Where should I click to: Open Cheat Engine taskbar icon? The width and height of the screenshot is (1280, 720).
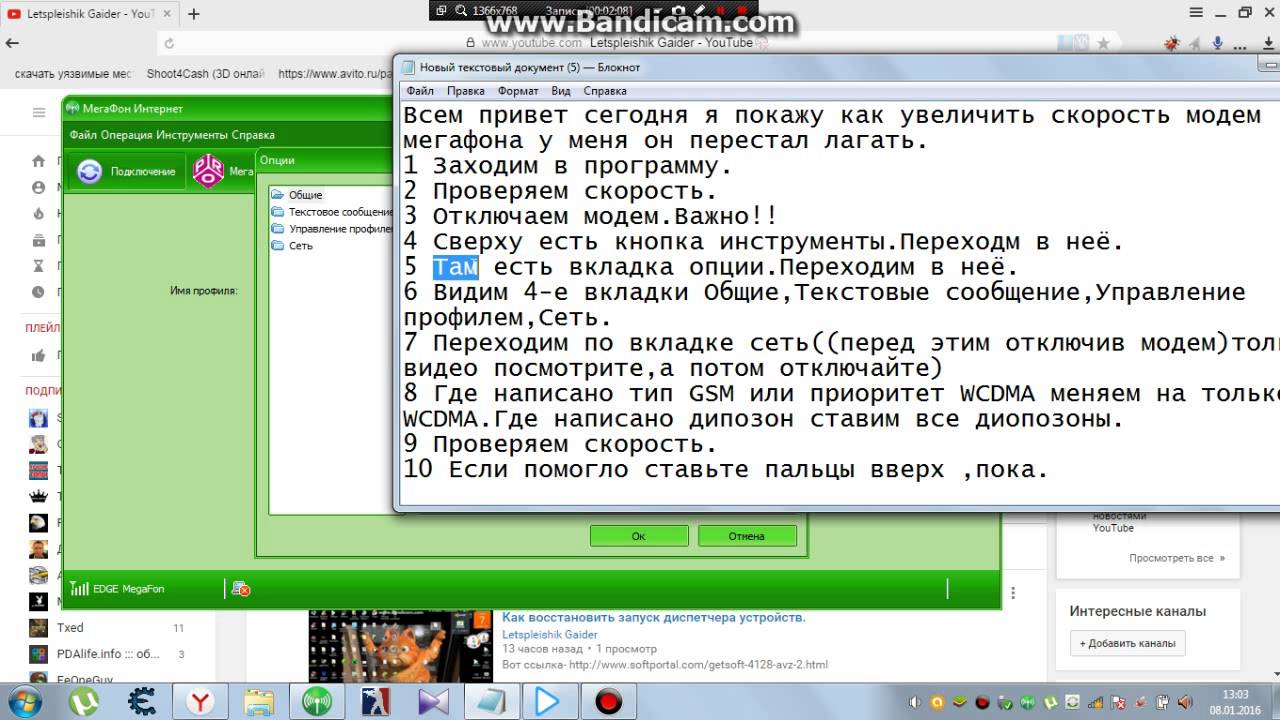144,701
